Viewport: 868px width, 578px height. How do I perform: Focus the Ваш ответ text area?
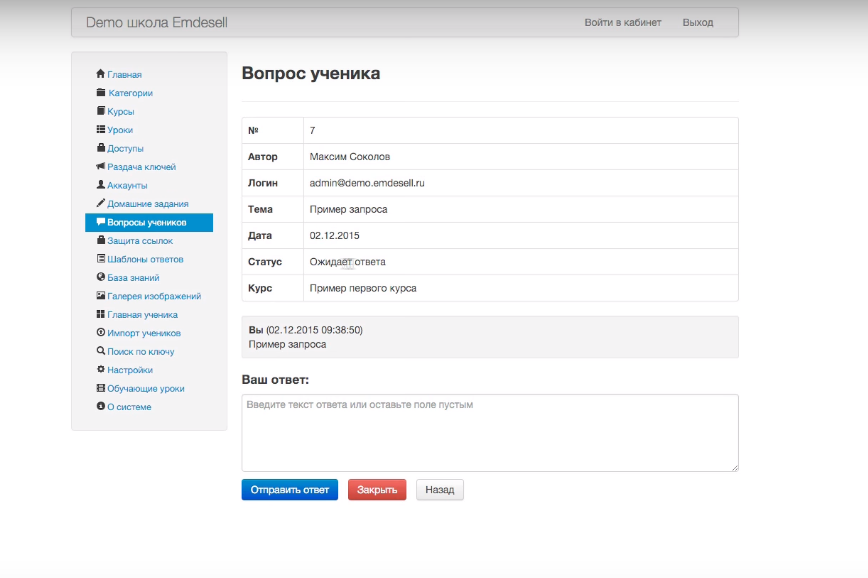tap(490, 432)
